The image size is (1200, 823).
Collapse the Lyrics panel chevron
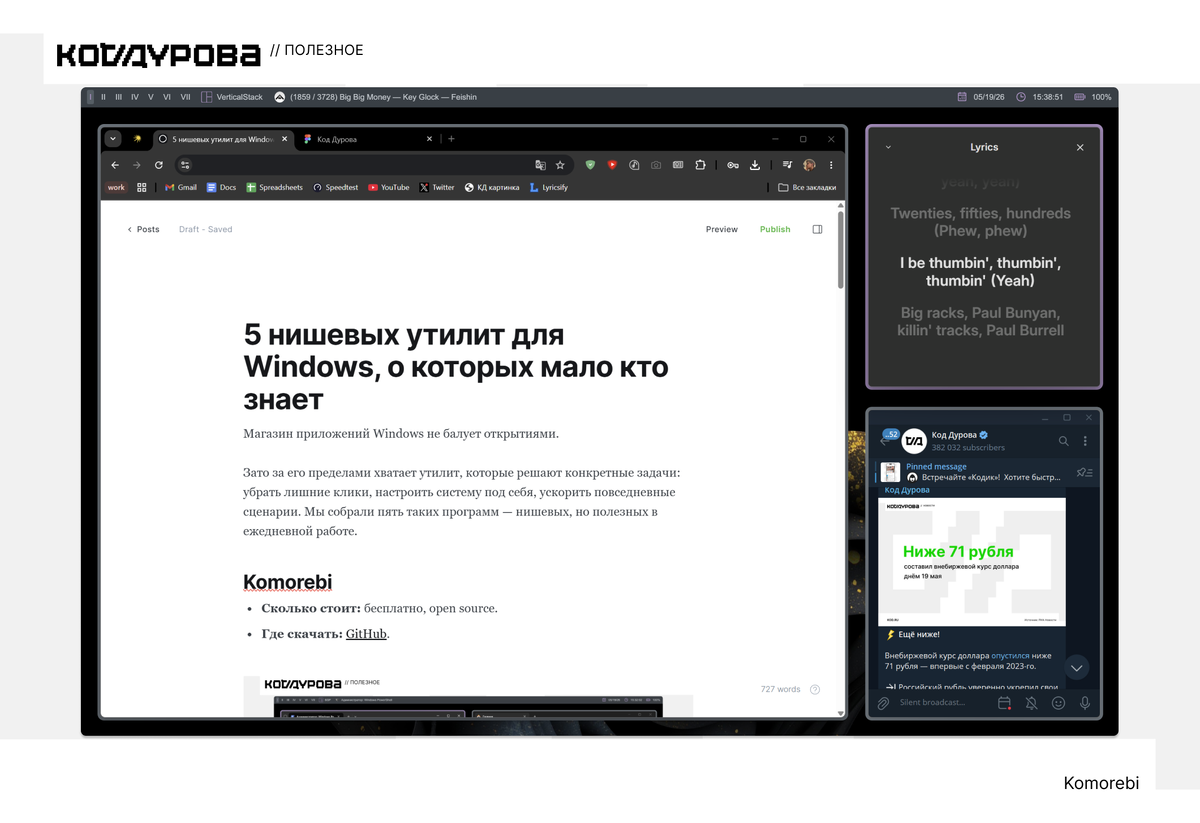click(x=888, y=147)
